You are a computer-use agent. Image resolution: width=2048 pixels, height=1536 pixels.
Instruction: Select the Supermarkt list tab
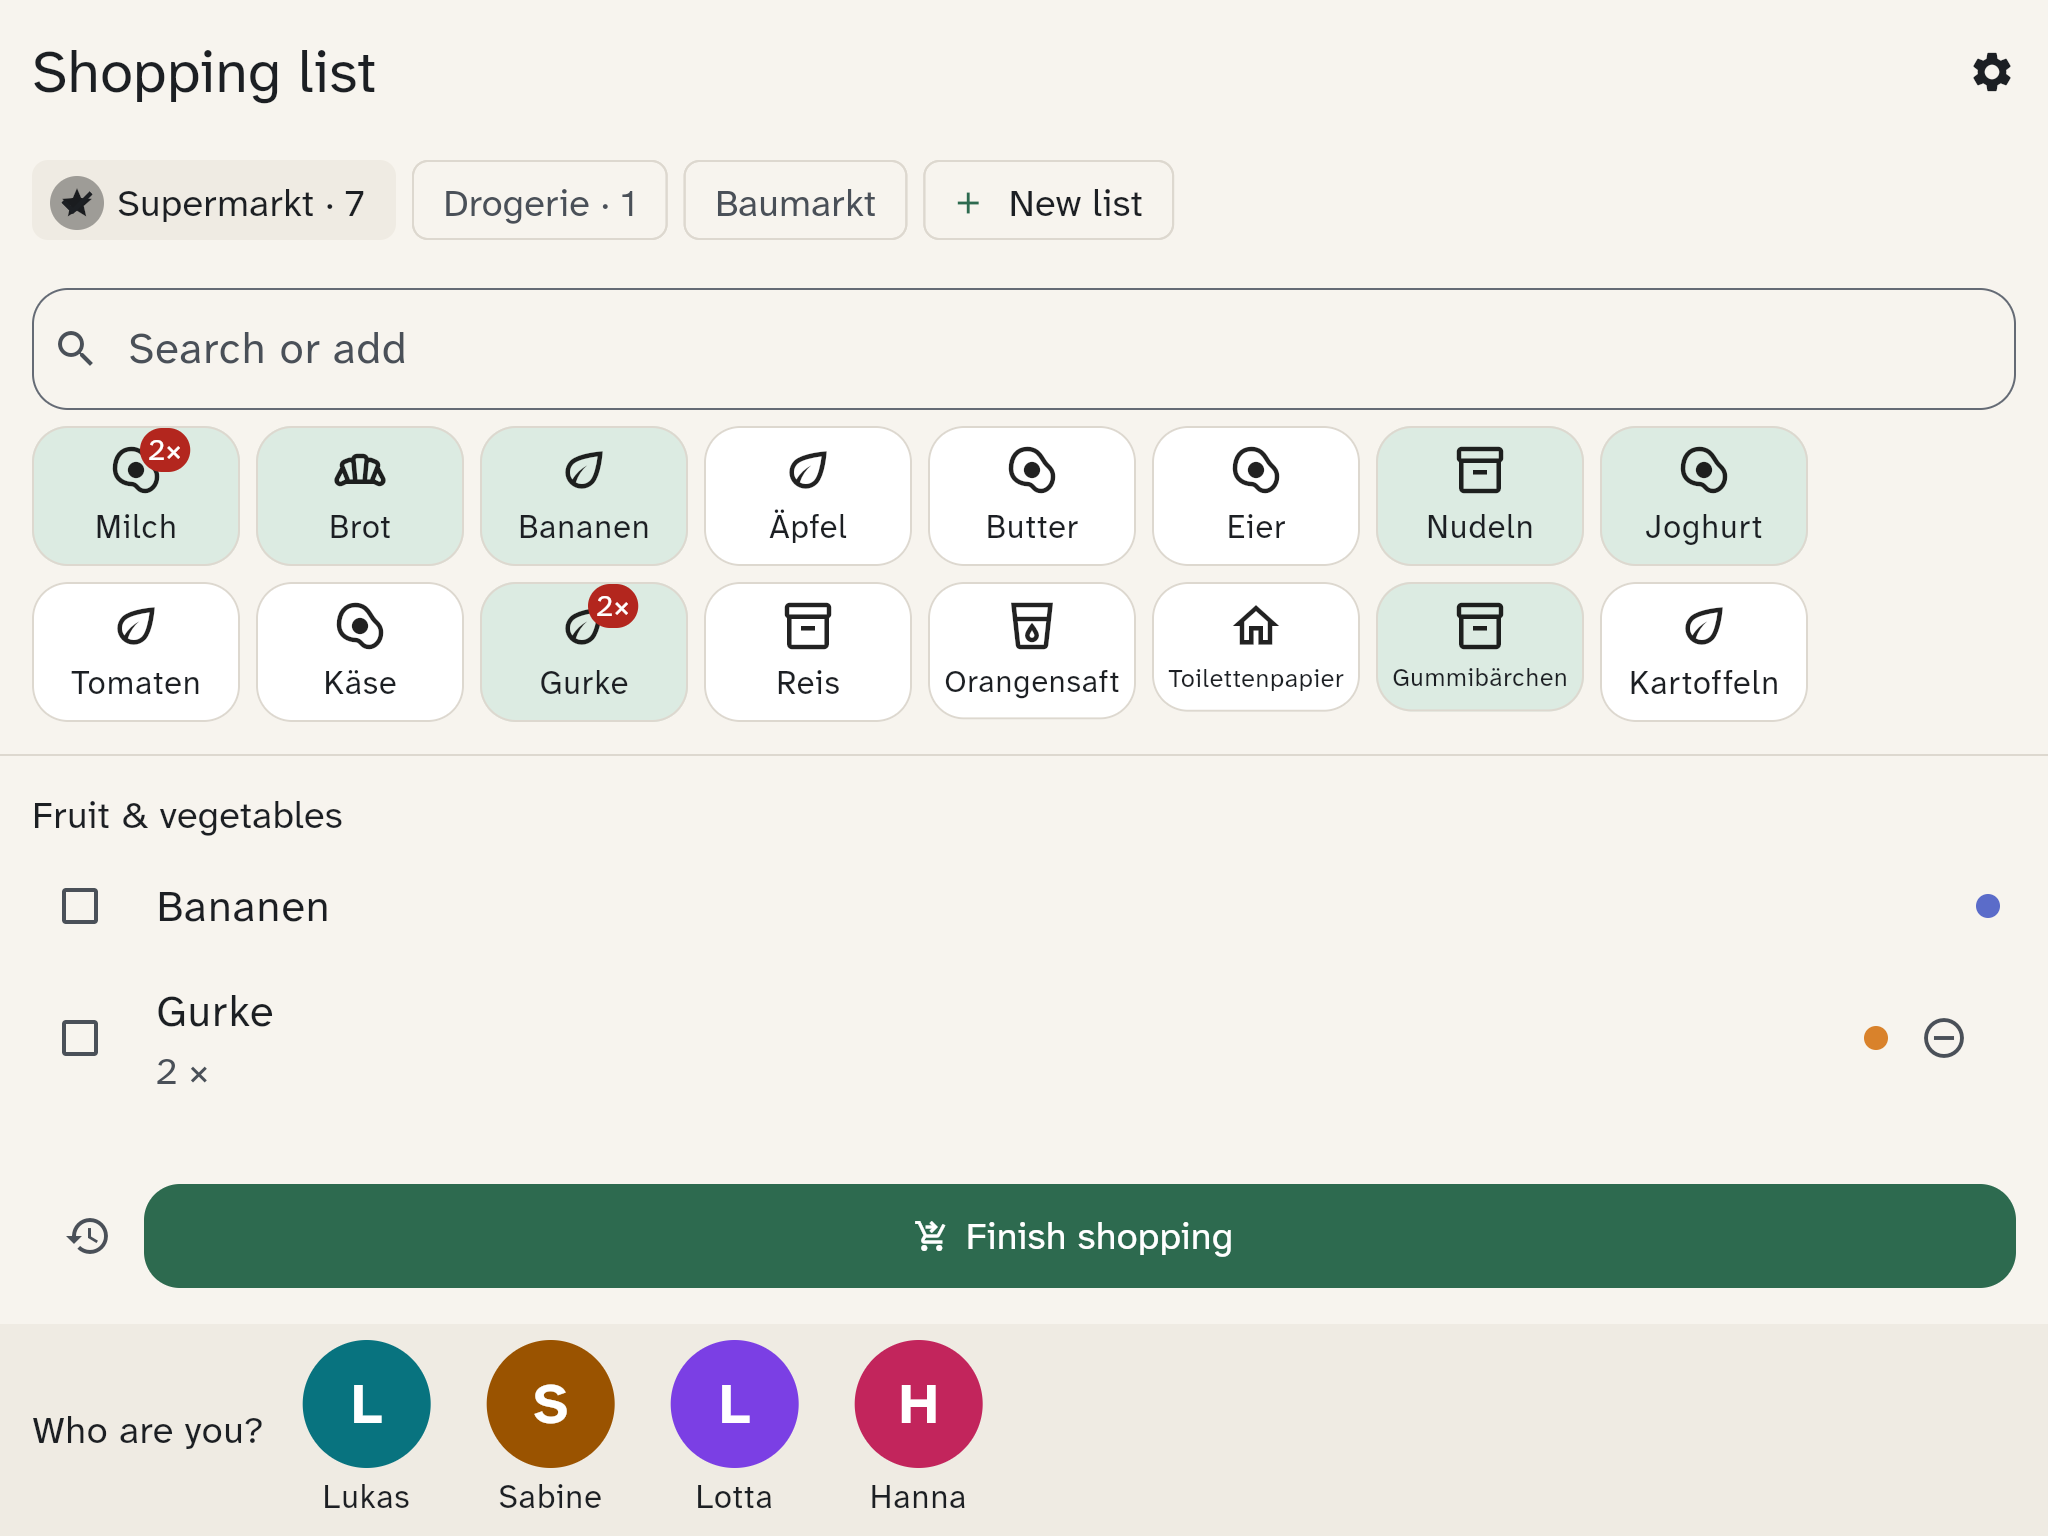point(214,201)
